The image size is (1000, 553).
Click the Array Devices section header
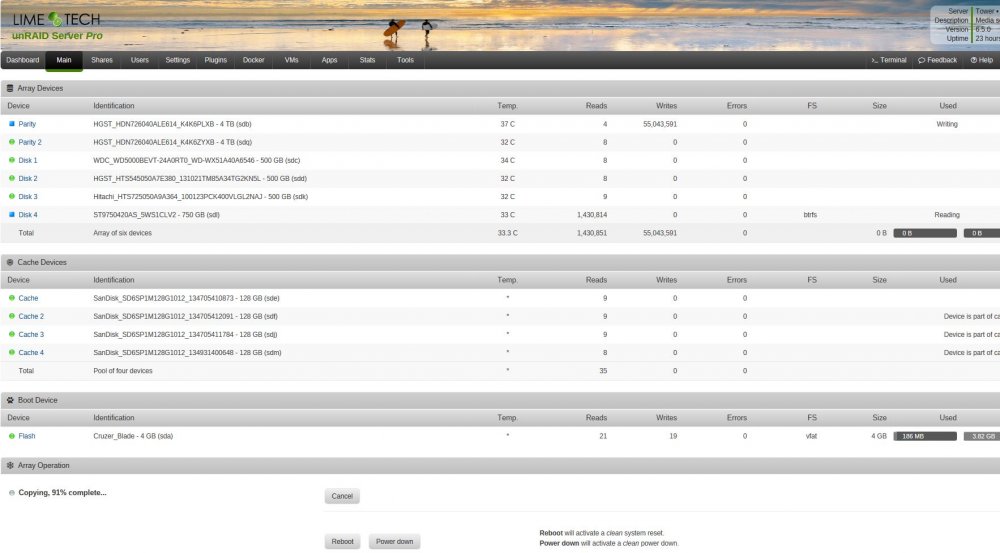pos(500,88)
